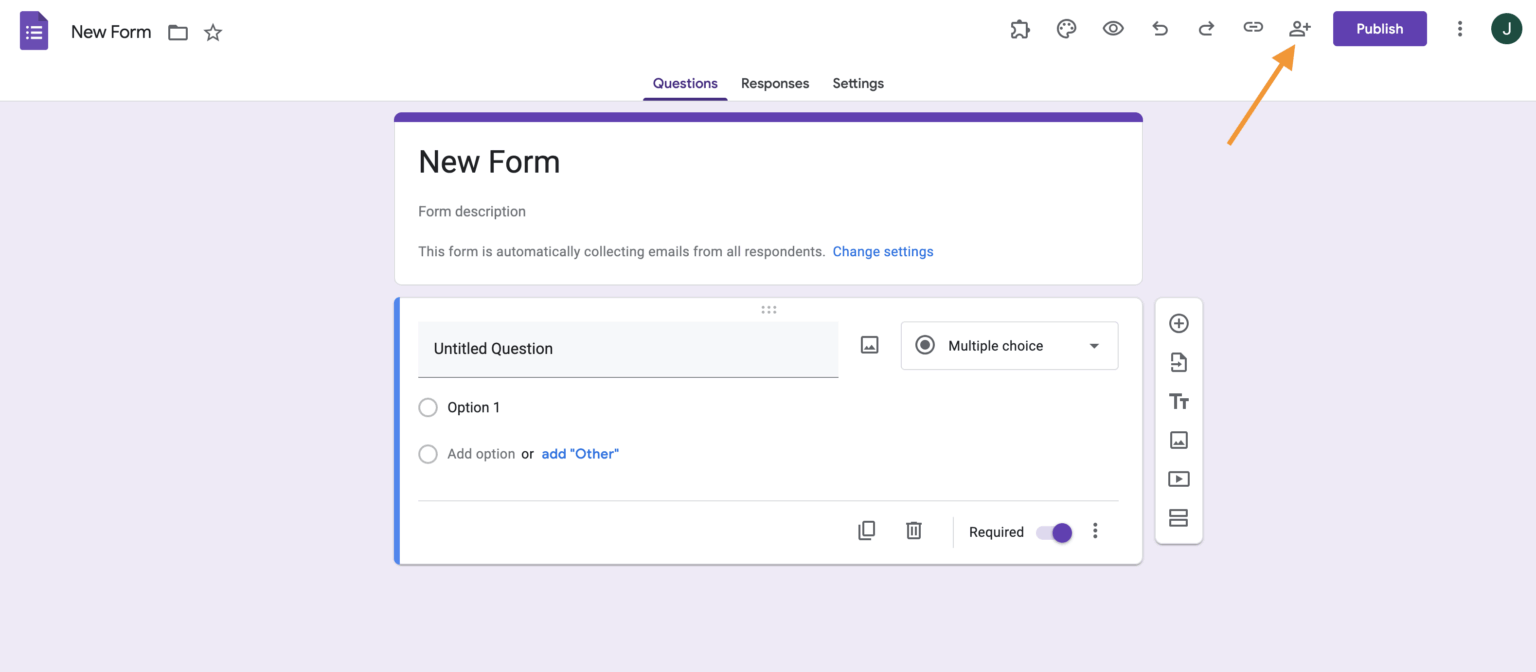Viewport: 1536px width, 672px height.
Task: Add a new section to the form
Action: pyautogui.click(x=1179, y=517)
